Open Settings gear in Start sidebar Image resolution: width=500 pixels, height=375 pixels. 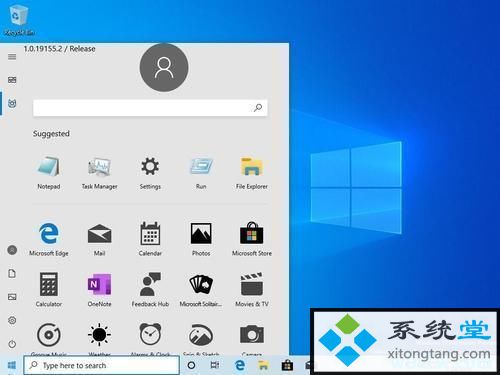click(x=12, y=320)
